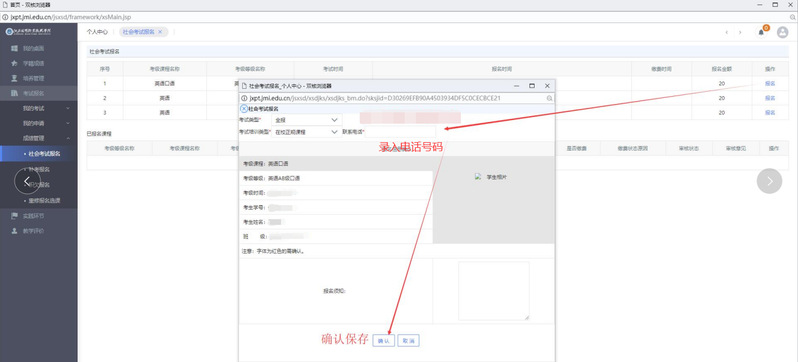Click the flag icon for 实践环节
The width and height of the screenshot is (798, 362).
(14, 216)
